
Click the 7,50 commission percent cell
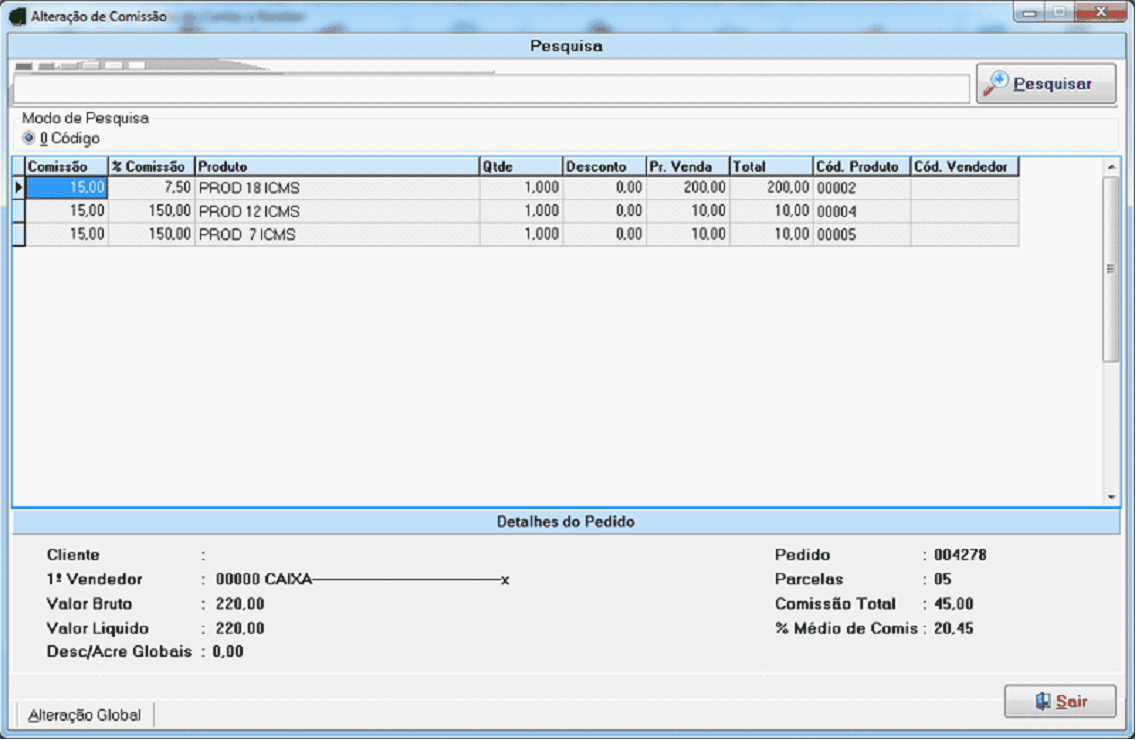[x=150, y=187]
